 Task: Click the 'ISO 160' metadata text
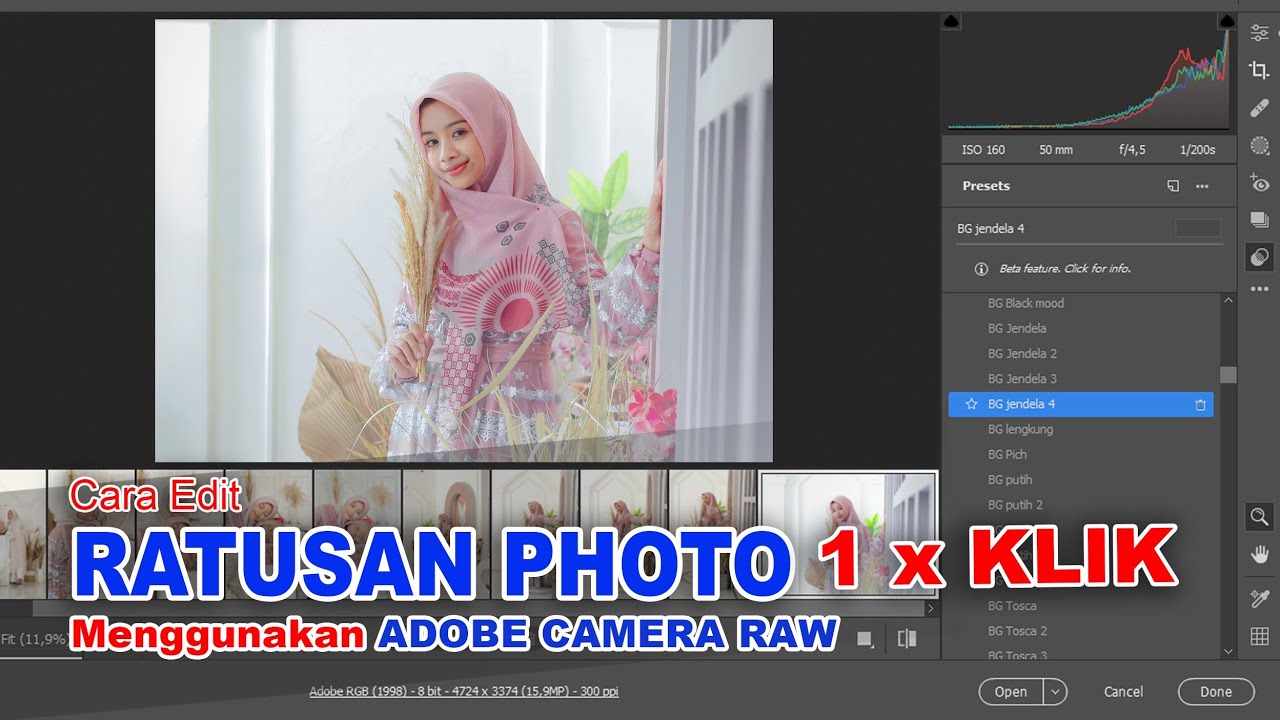coord(983,150)
